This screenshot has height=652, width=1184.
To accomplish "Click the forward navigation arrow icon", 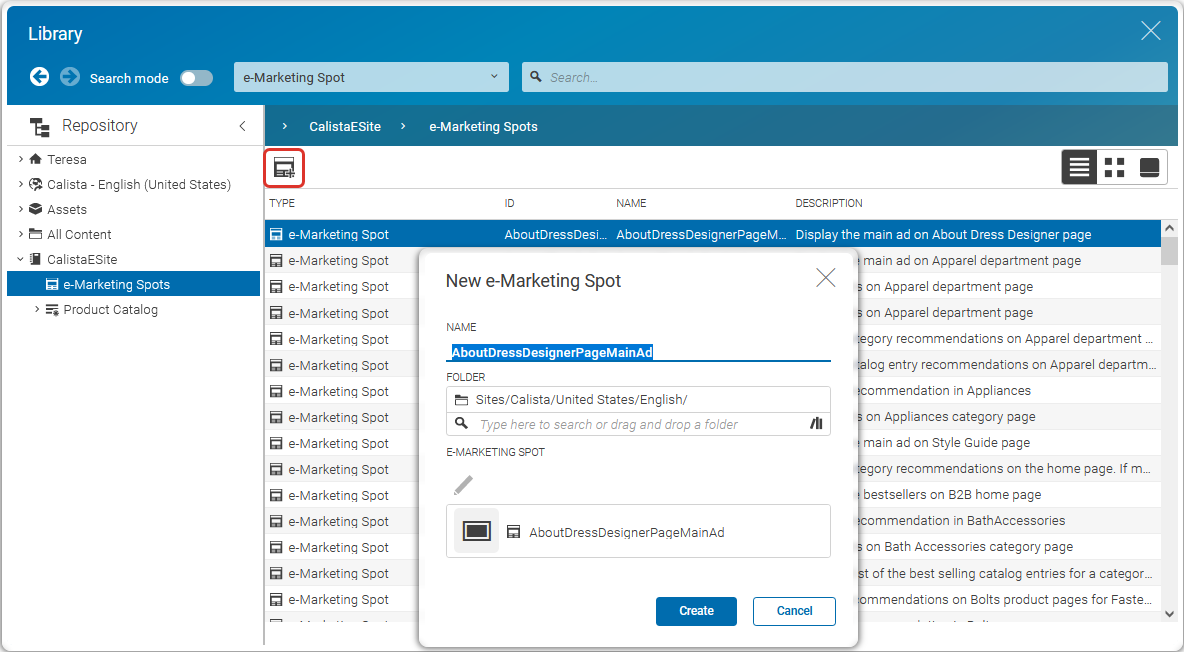I will 68,77.
